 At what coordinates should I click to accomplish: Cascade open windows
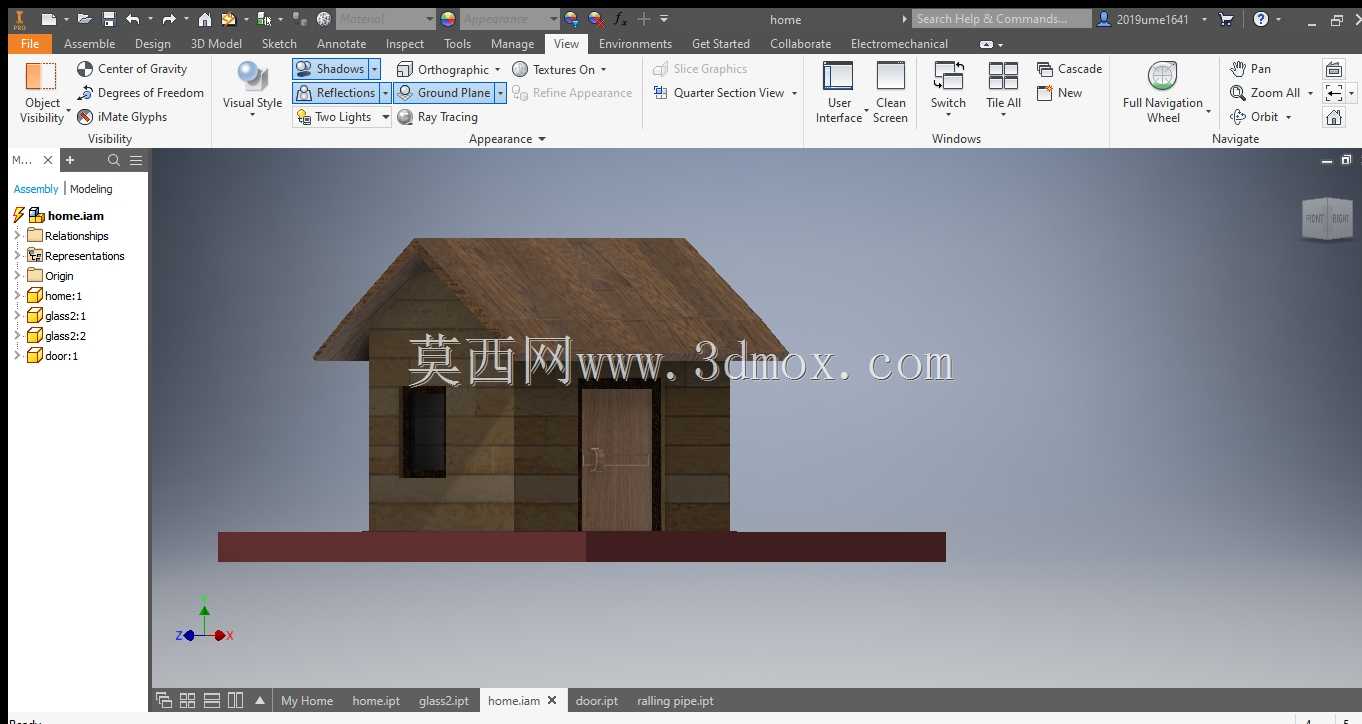tap(1069, 69)
